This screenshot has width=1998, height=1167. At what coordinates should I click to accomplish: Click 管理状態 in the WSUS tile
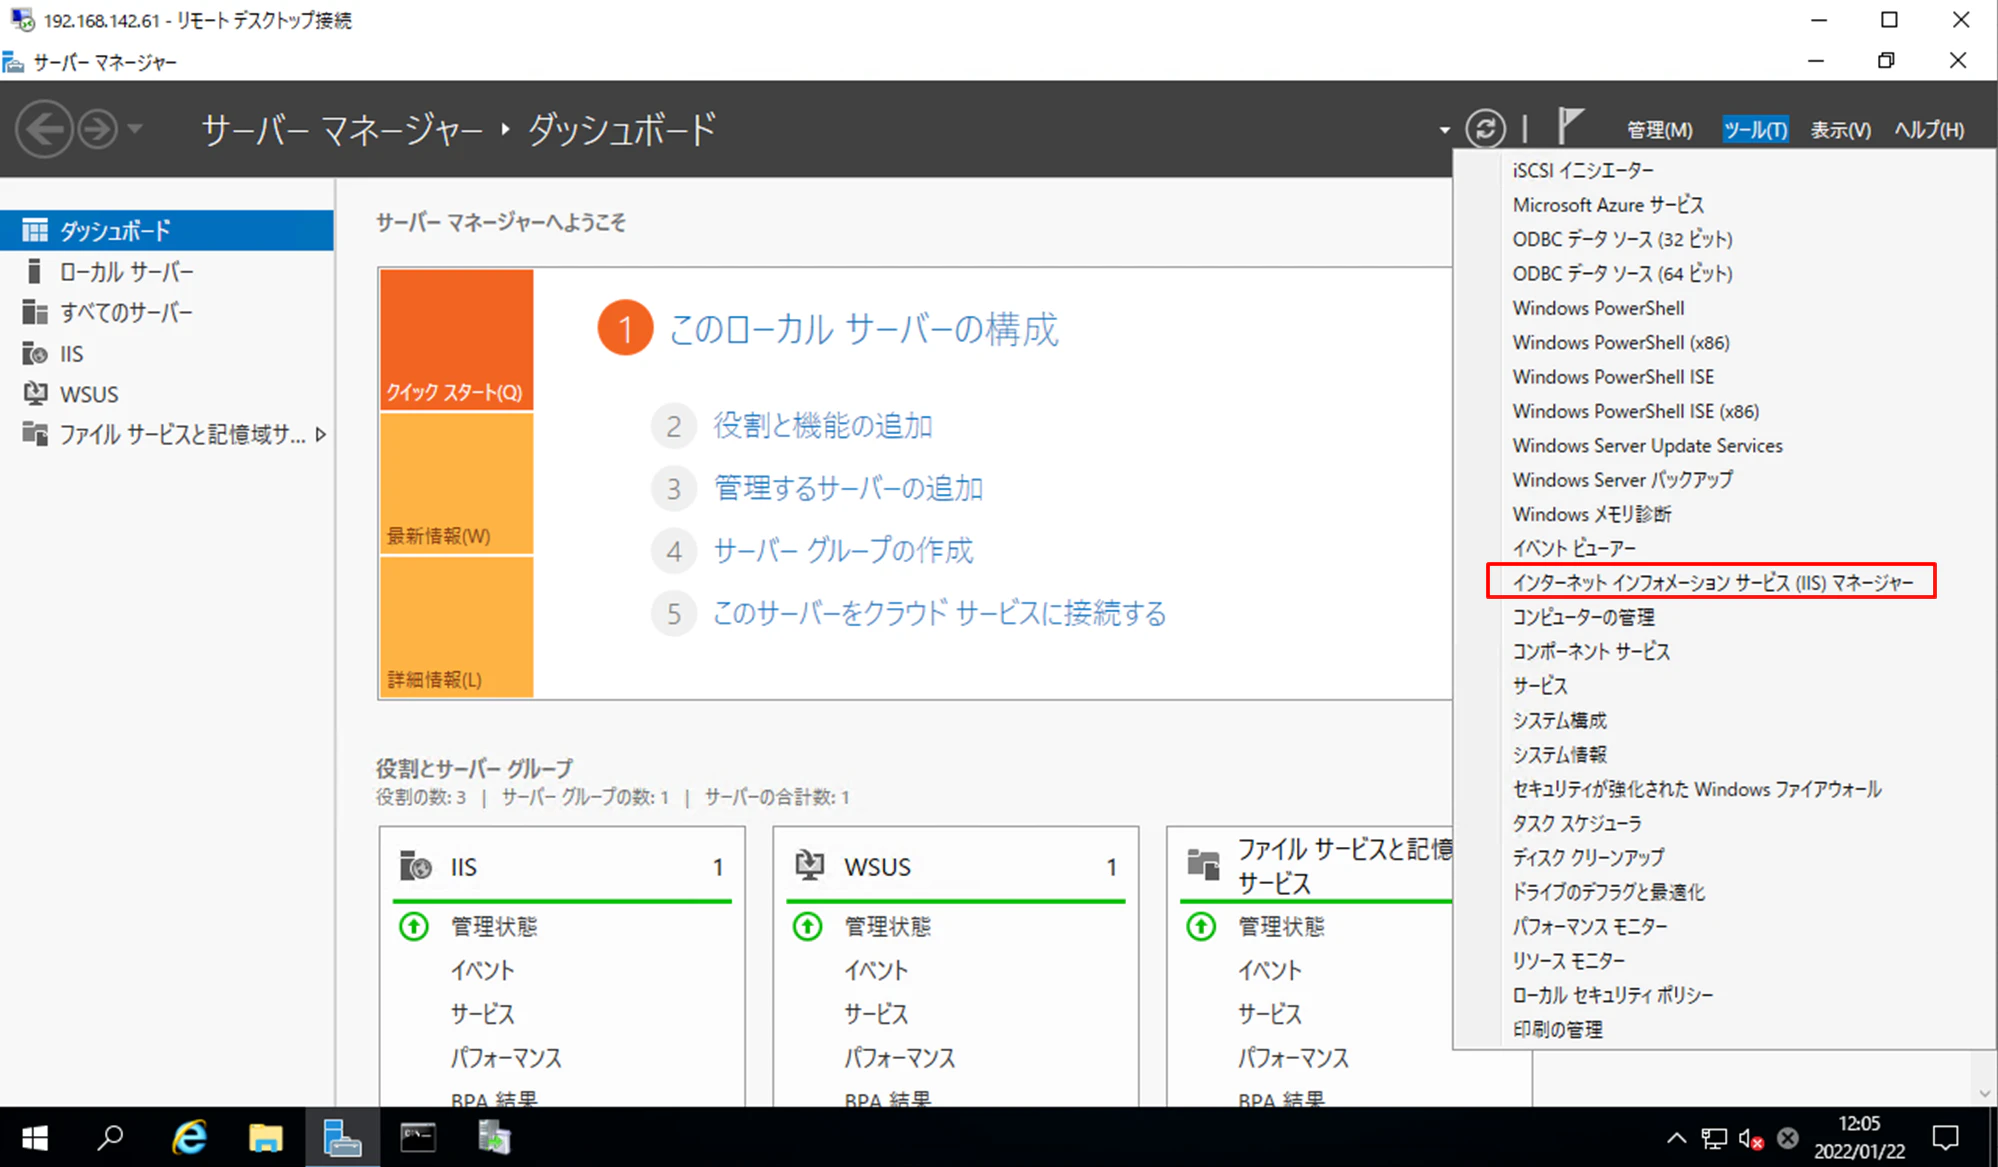(887, 927)
